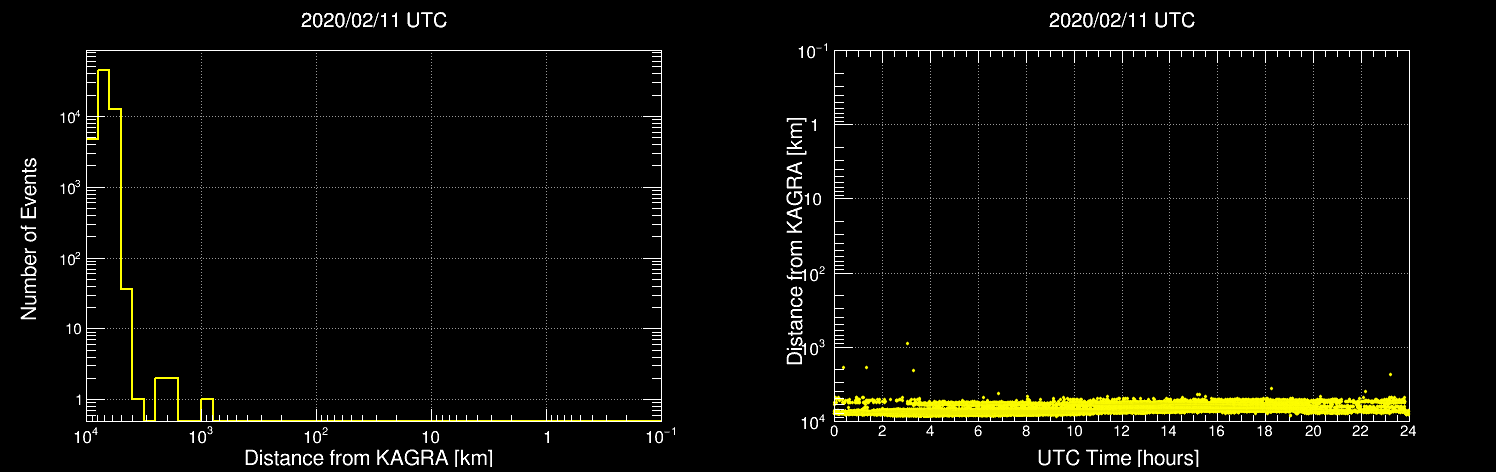The image size is (1496, 472).
Task: Click the 20 tick on UTC Time axis
Action: (1313, 431)
